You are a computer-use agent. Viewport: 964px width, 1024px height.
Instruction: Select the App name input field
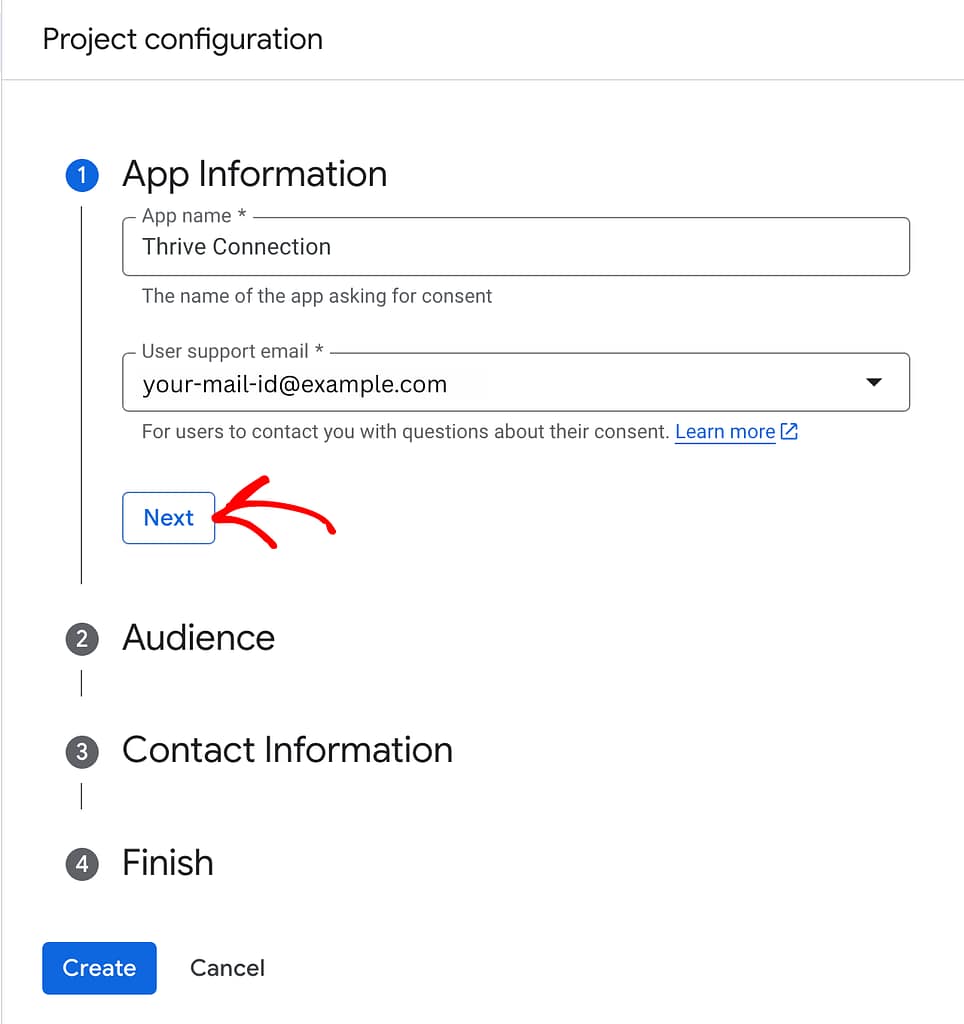coord(515,246)
